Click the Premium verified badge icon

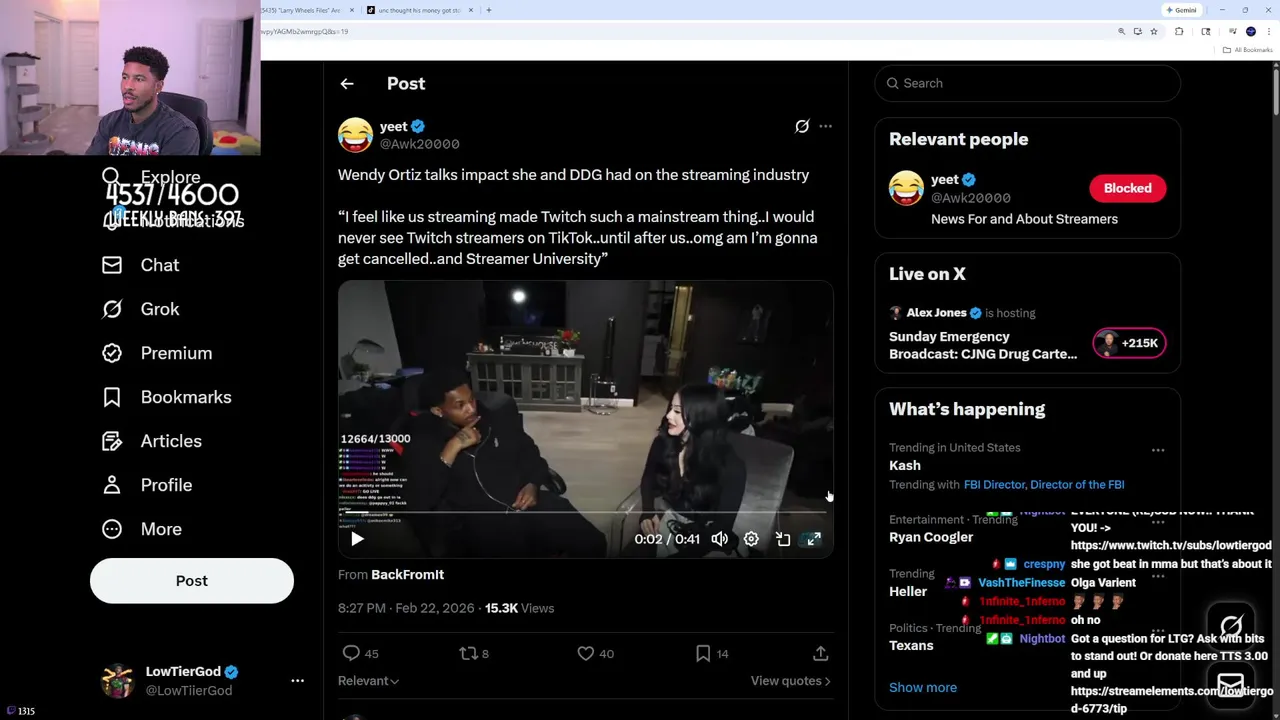112,353
